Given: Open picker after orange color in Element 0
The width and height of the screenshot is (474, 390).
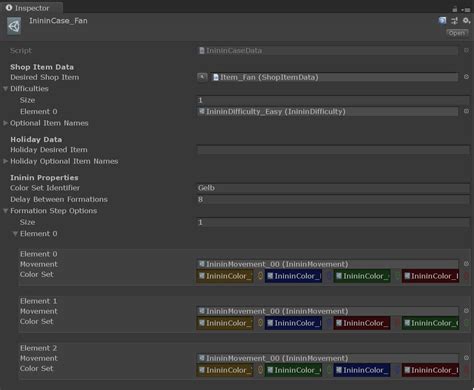Looking at the screenshot, I should [260, 276].
